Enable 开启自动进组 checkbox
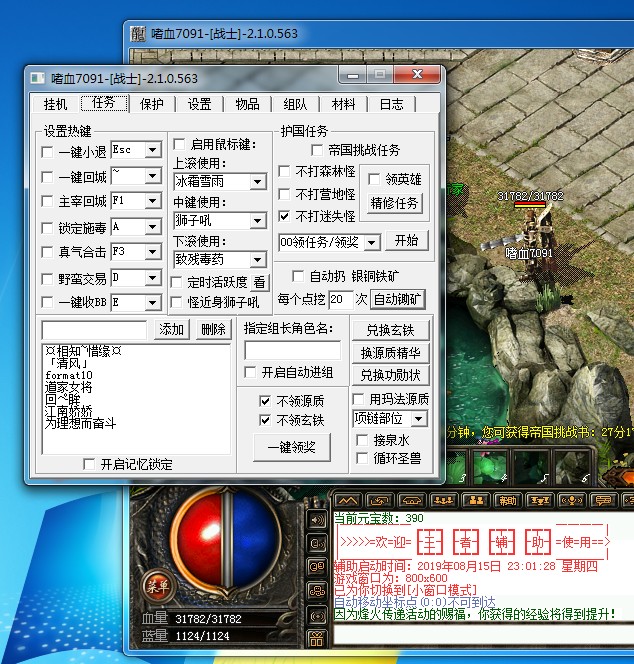The image size is (634, 664). [250, 372]
